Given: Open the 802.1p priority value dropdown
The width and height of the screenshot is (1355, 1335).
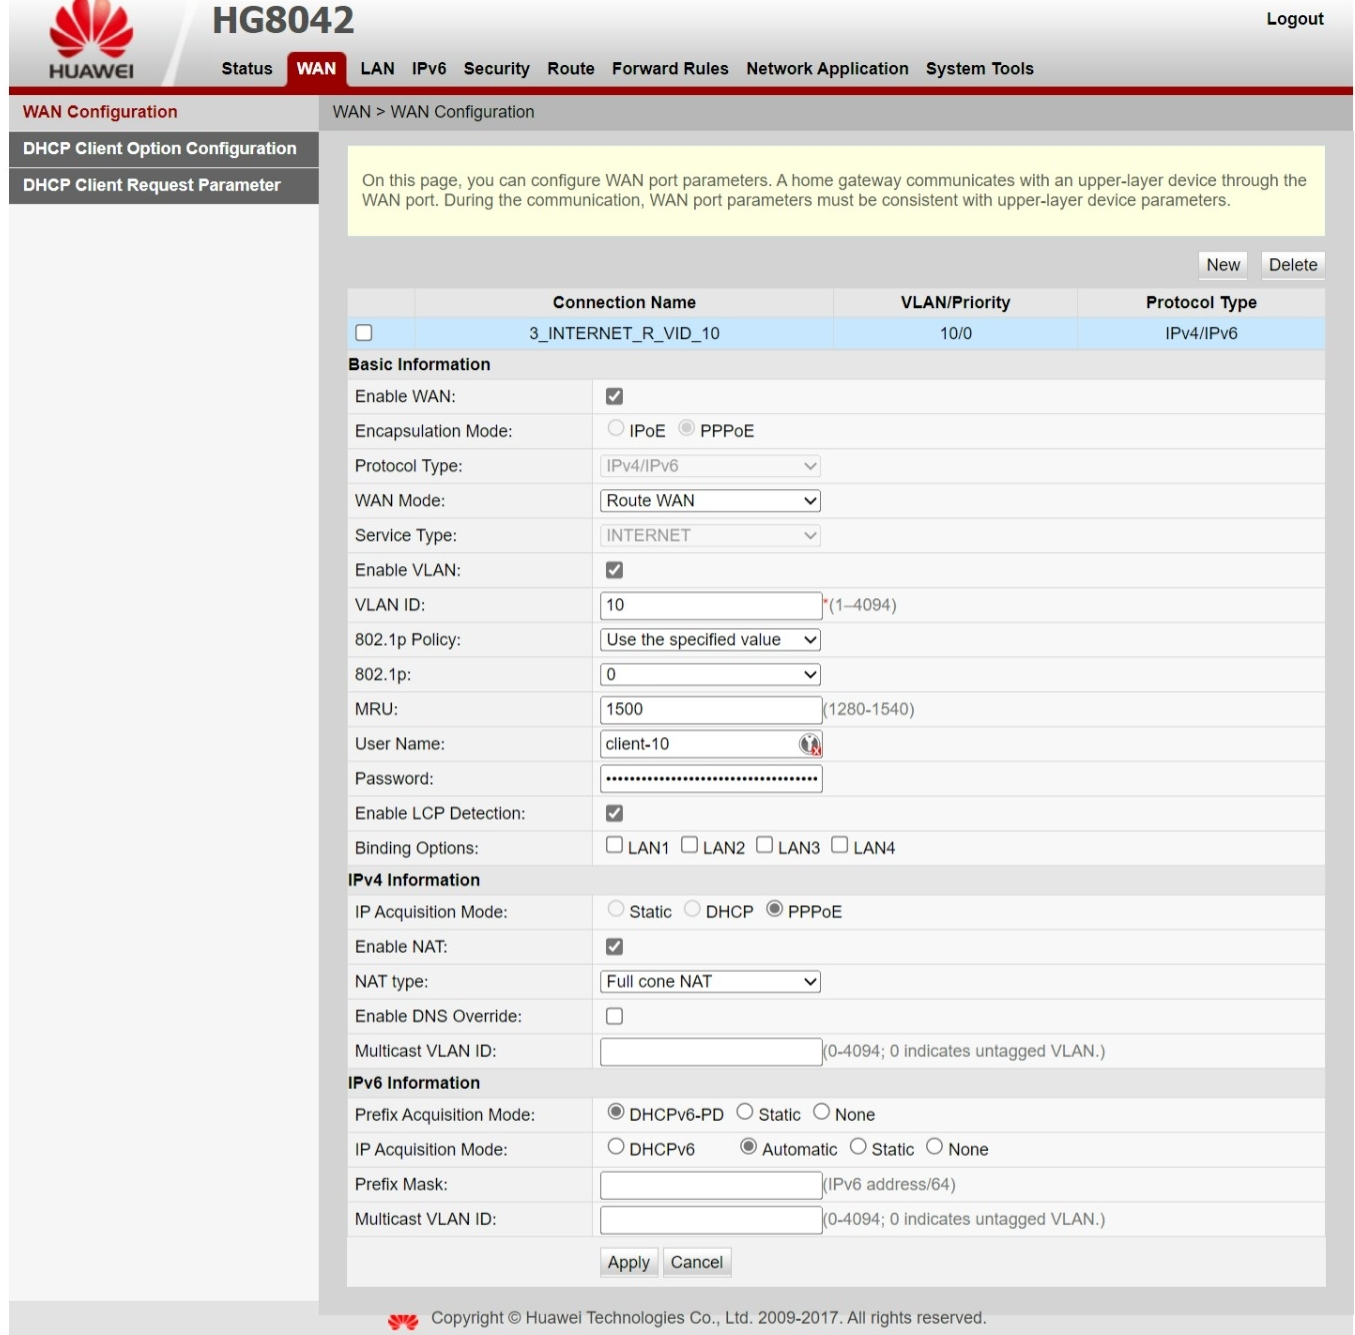Looking at the screenshot, I should click(x=710, y=675).
